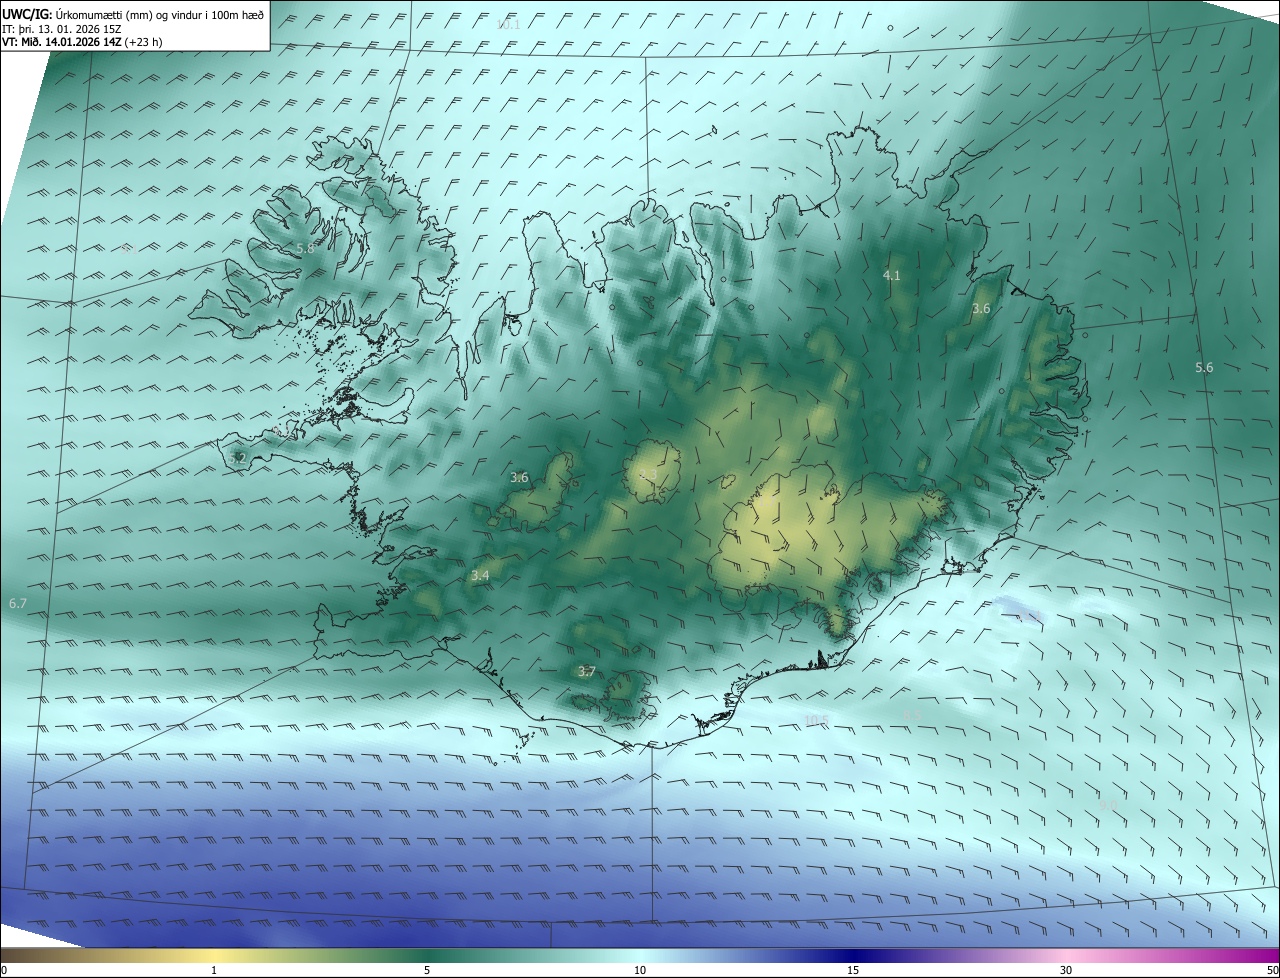Click the color scale label '15'
1280x978 pixels.
[x=853, y=970]
